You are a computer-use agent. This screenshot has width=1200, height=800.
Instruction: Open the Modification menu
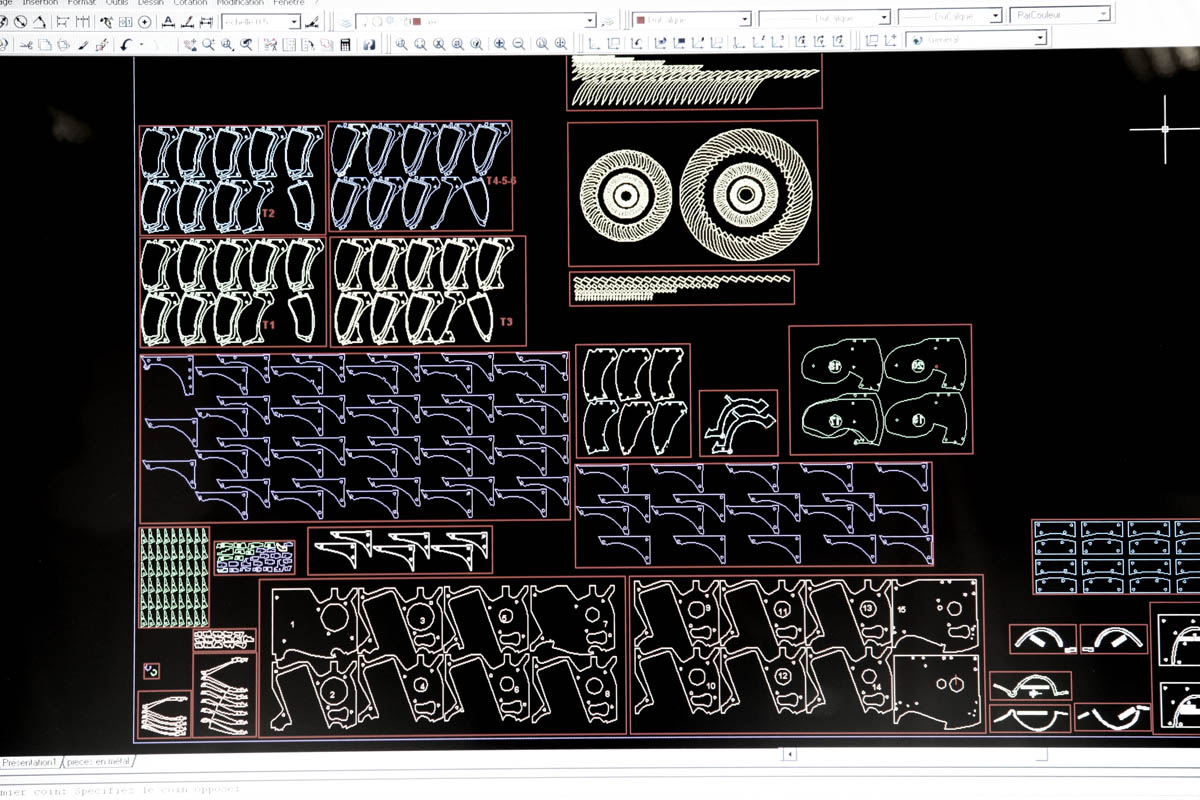click(x=239, y=3)
